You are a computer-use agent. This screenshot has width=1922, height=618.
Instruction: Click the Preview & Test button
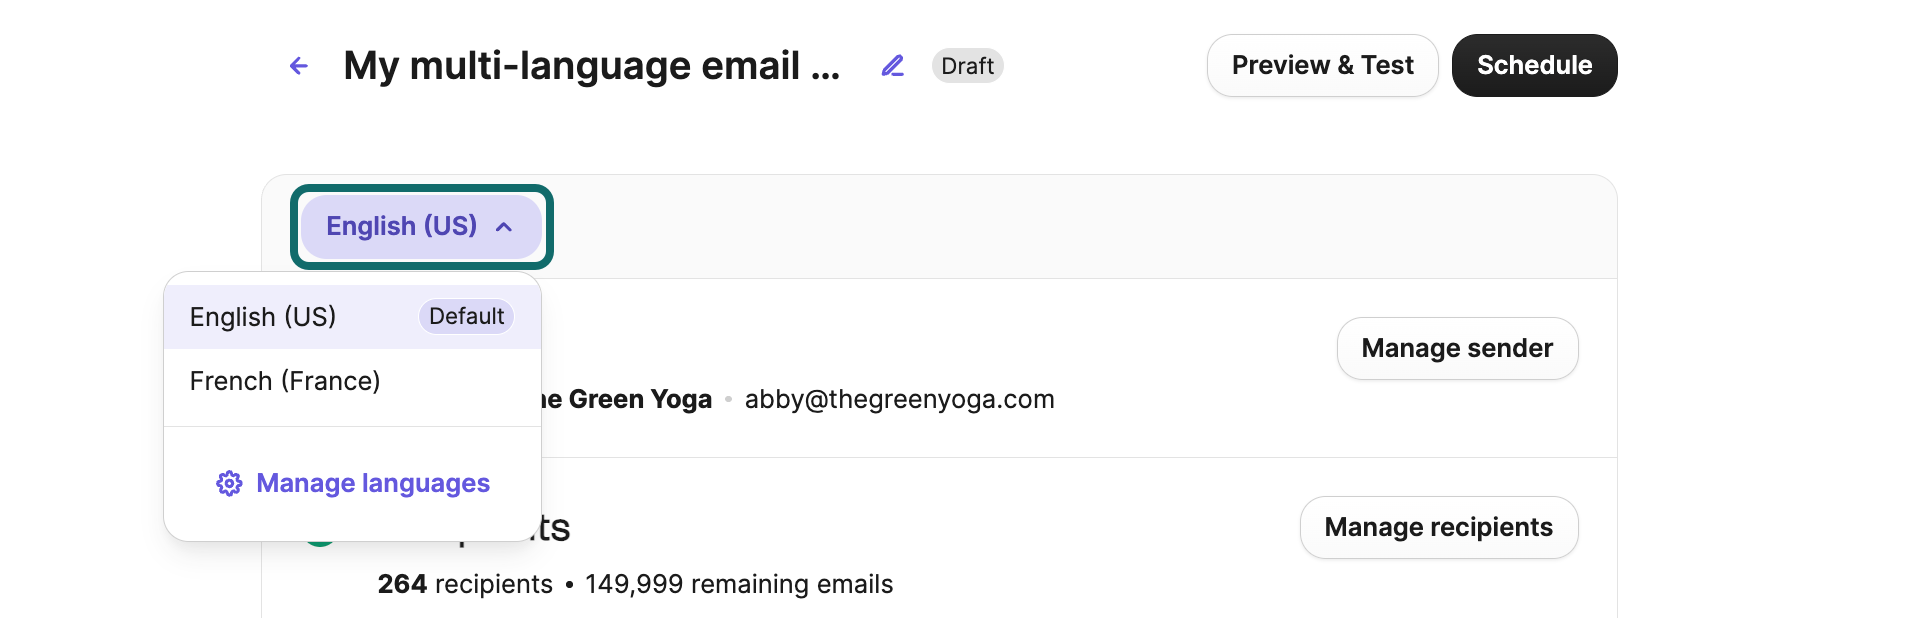pyautogui.click(x=1322, y=66)
